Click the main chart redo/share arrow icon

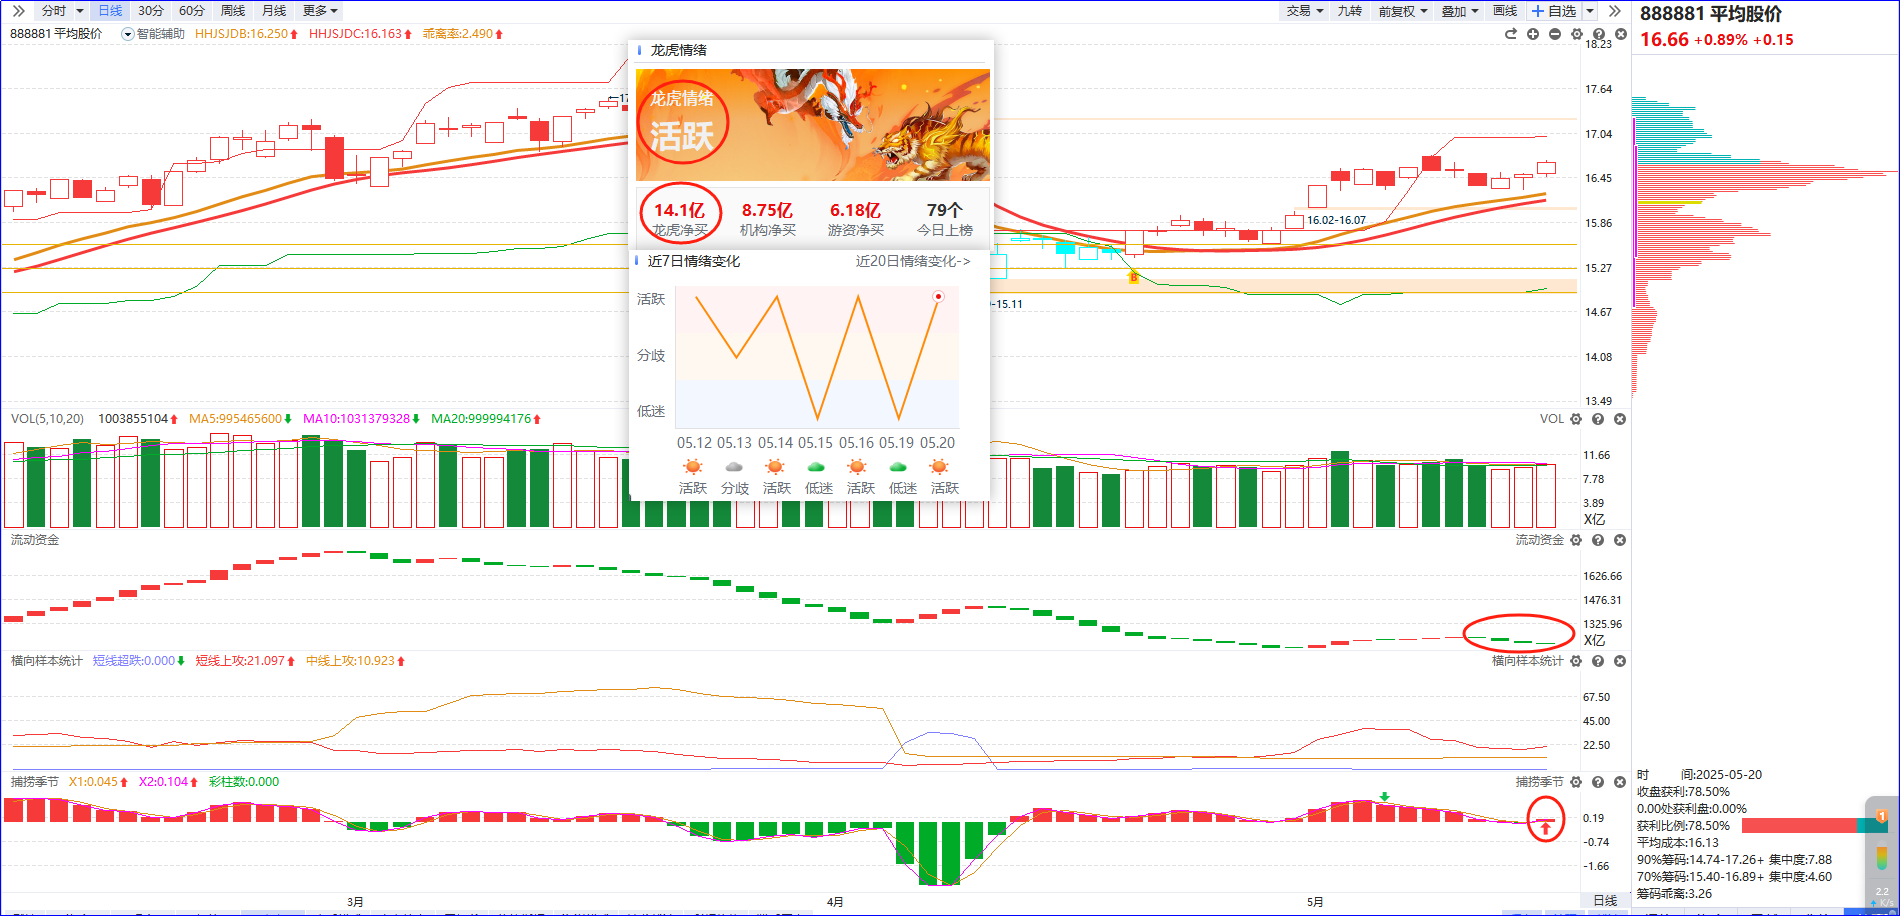point(1511,34)
